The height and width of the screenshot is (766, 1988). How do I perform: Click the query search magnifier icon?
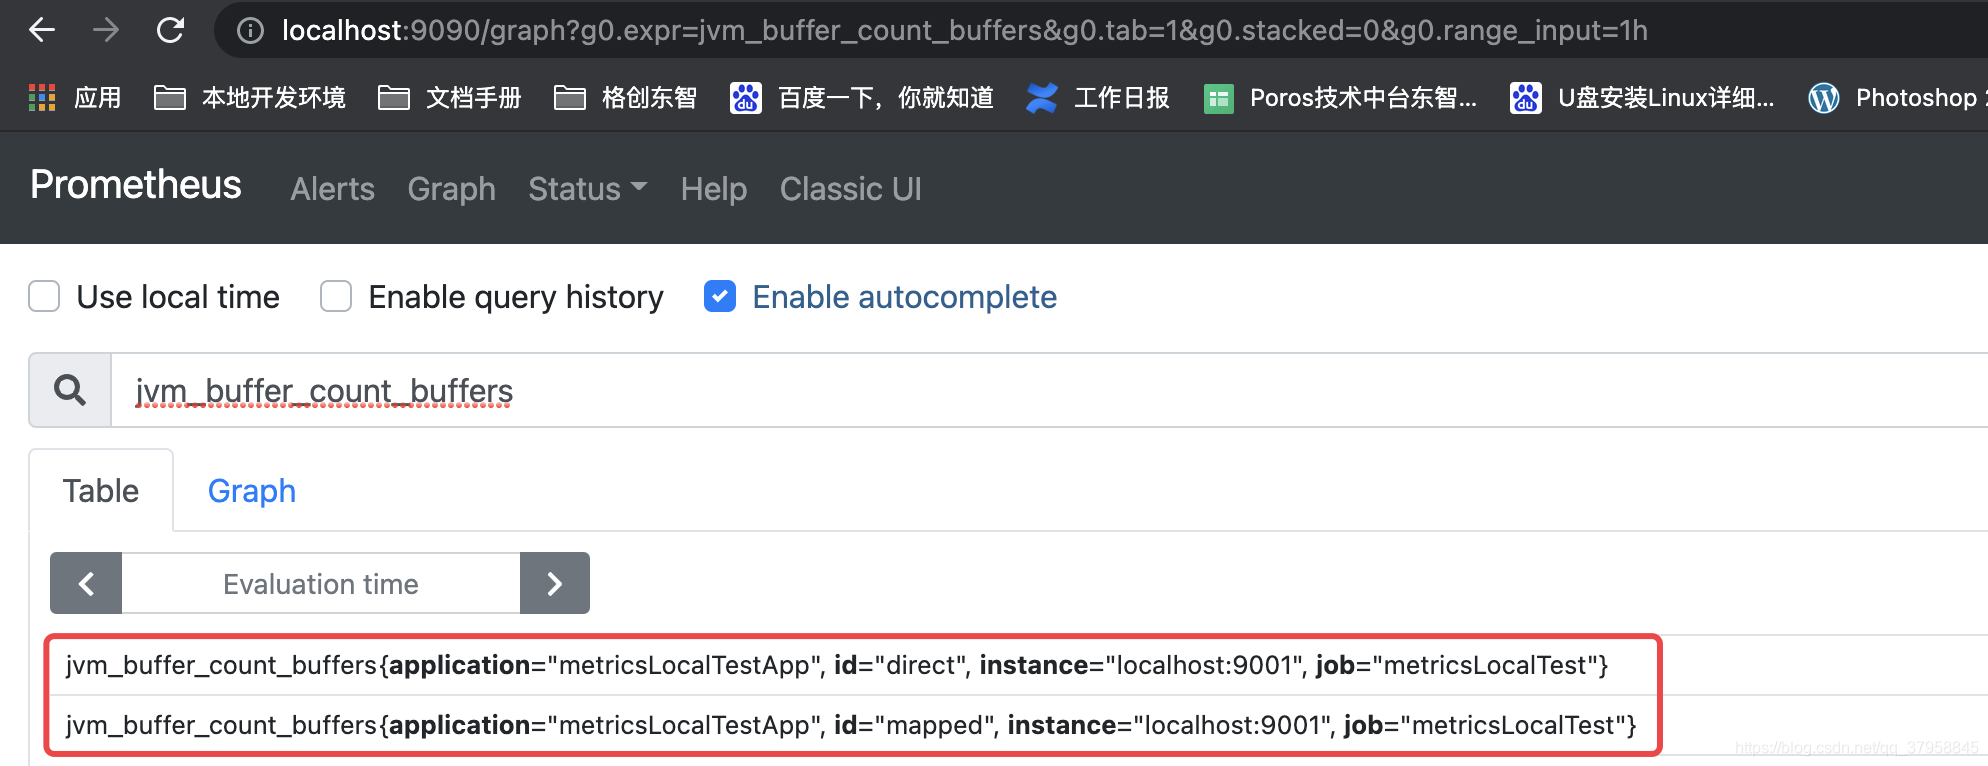point(70,390)
